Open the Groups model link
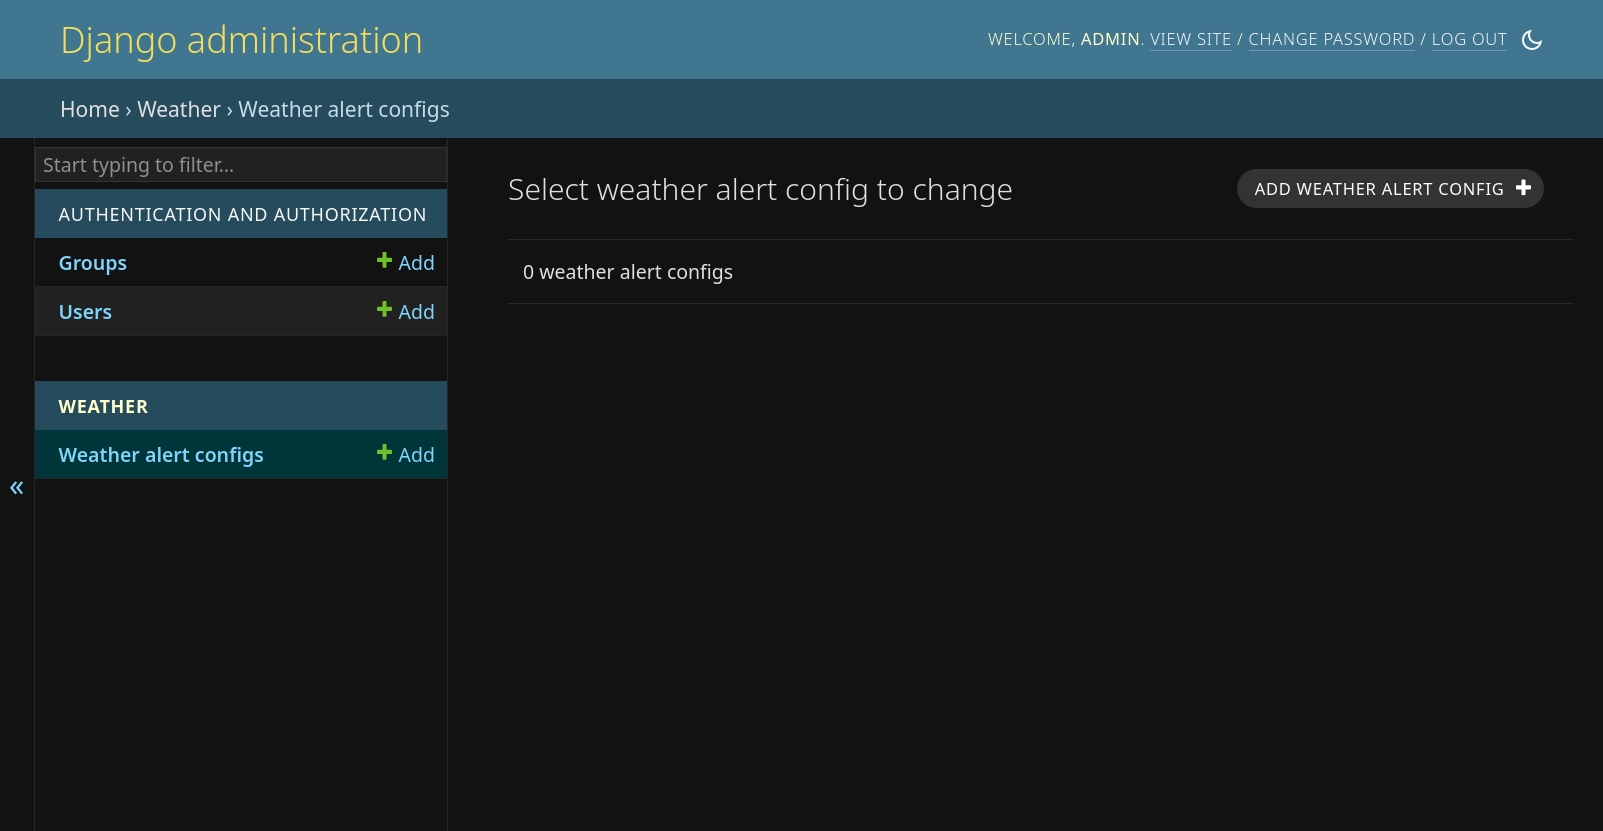The width and height of the screenshot is (1603, 831). (93, 263)
